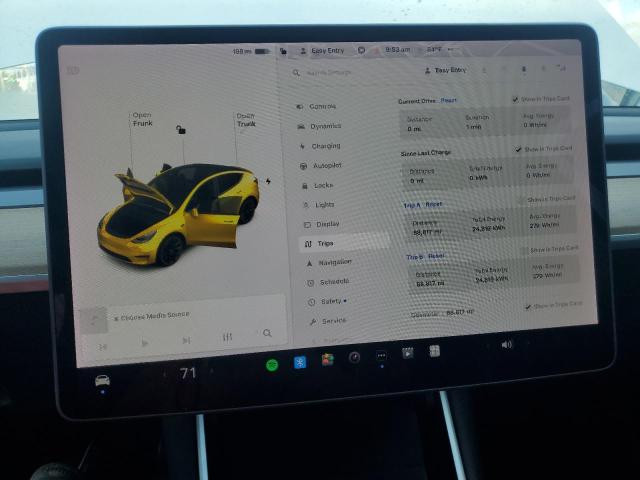Tap the unlock padlock icon above car
The image size is (640, 480).
pyautogui.click(x=181, y=130)
